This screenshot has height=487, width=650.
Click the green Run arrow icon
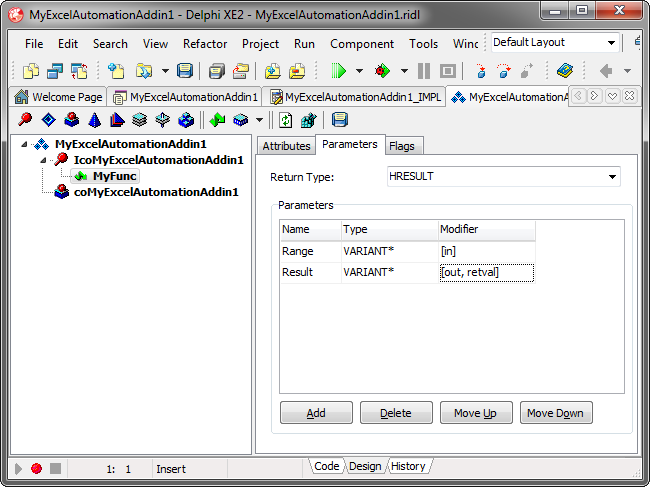coord(339,71)
